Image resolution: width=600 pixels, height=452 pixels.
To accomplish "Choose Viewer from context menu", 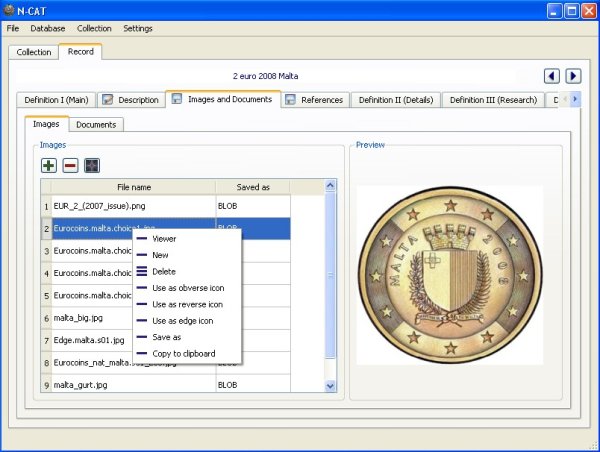I will pyautogui.click(x=187, y=239).
